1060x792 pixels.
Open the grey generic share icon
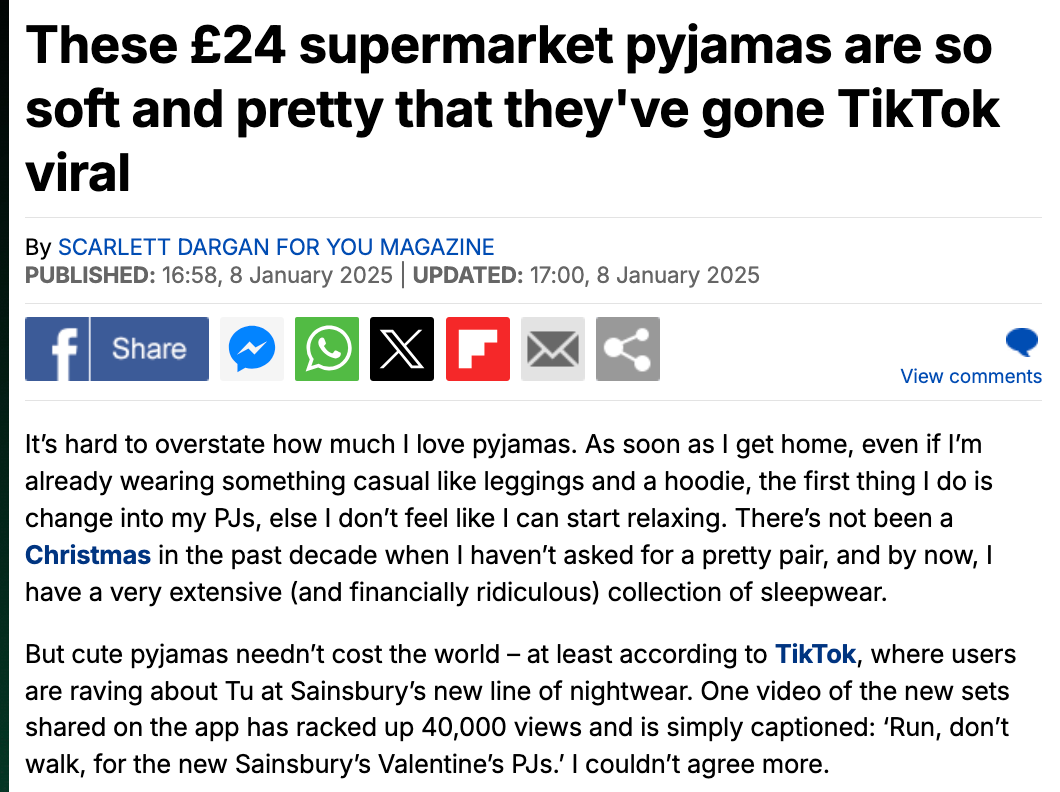click(628, 349)
